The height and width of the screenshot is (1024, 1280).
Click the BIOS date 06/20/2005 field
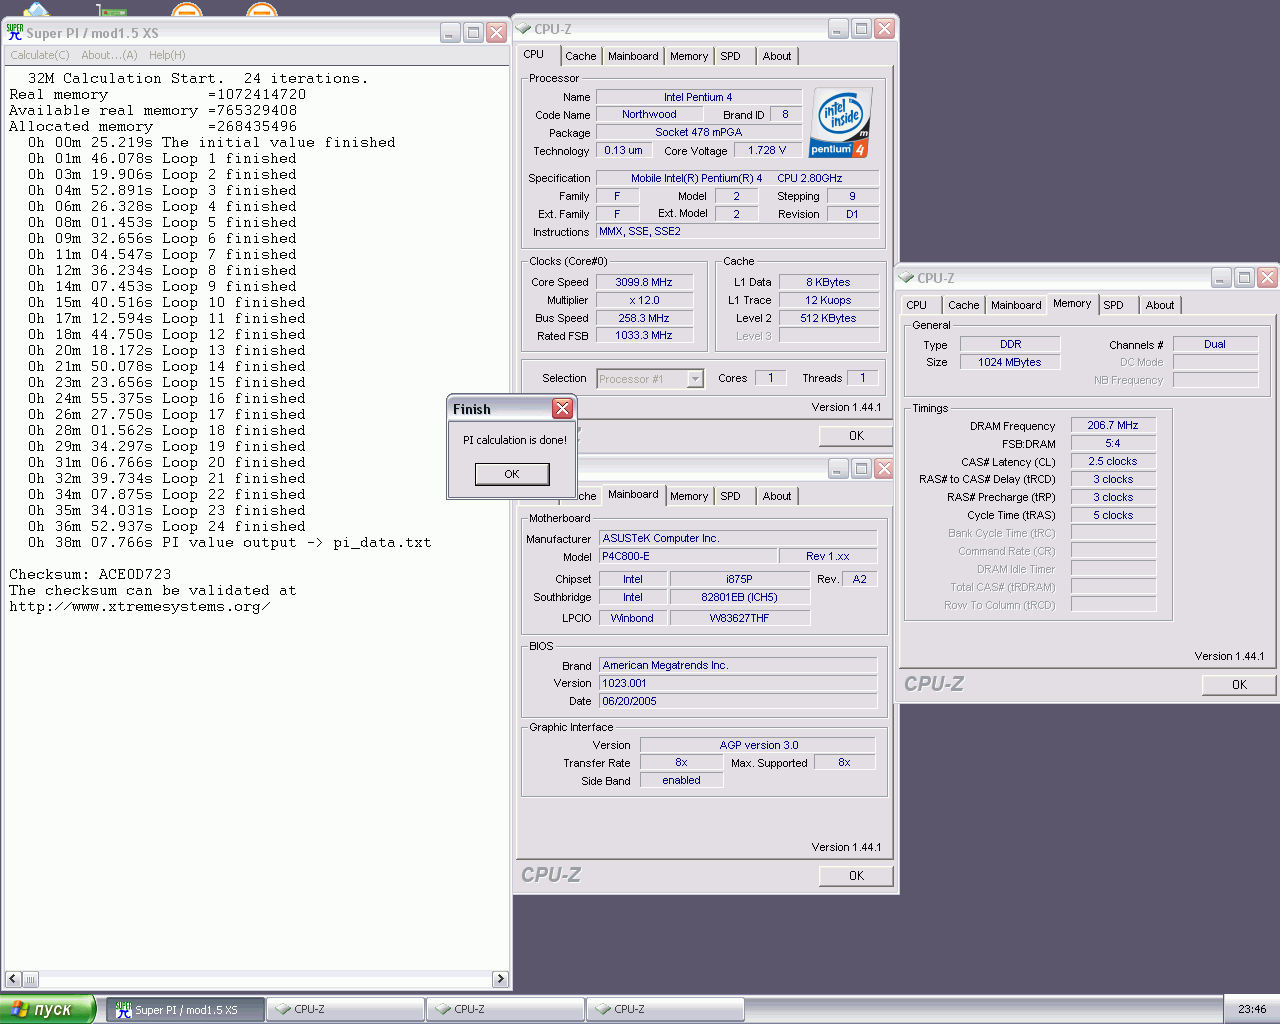pyautogui.click(x=738, y=701)
